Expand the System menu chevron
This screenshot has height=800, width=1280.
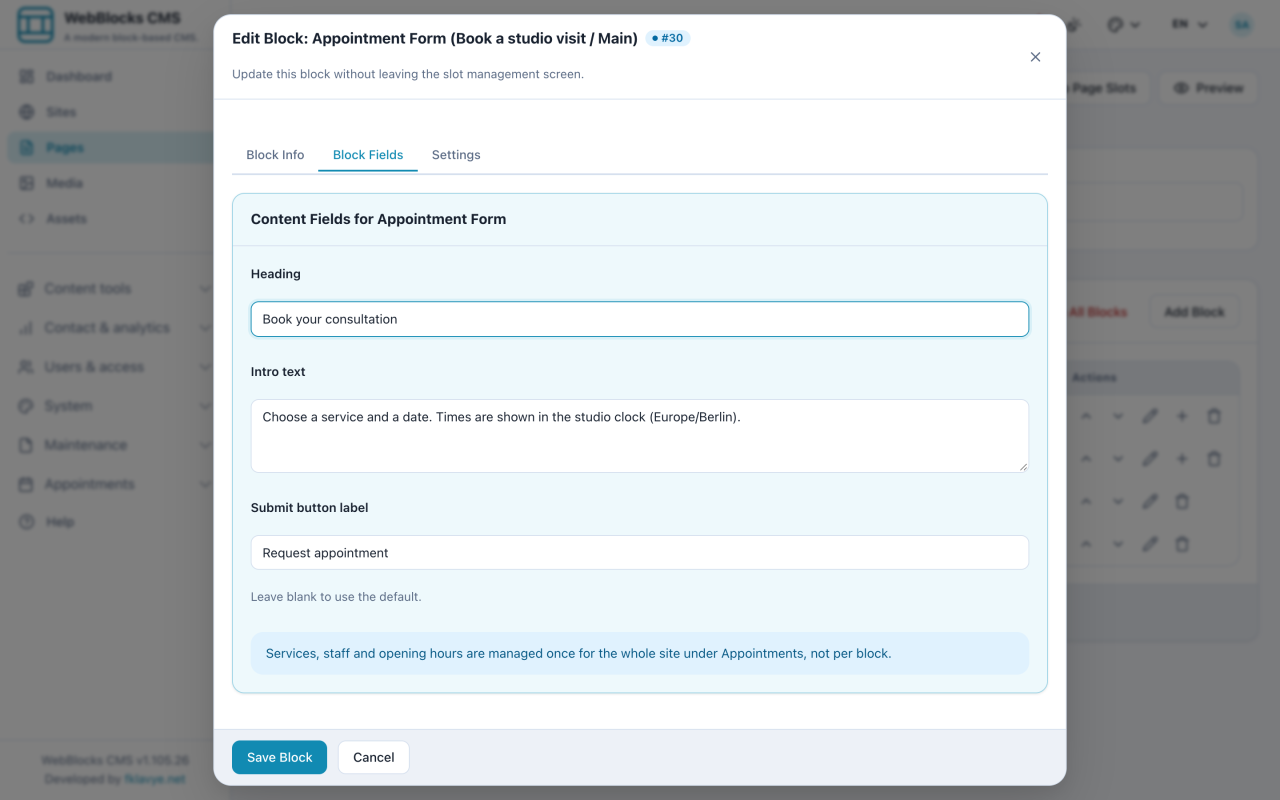click(x=205, y=406)
